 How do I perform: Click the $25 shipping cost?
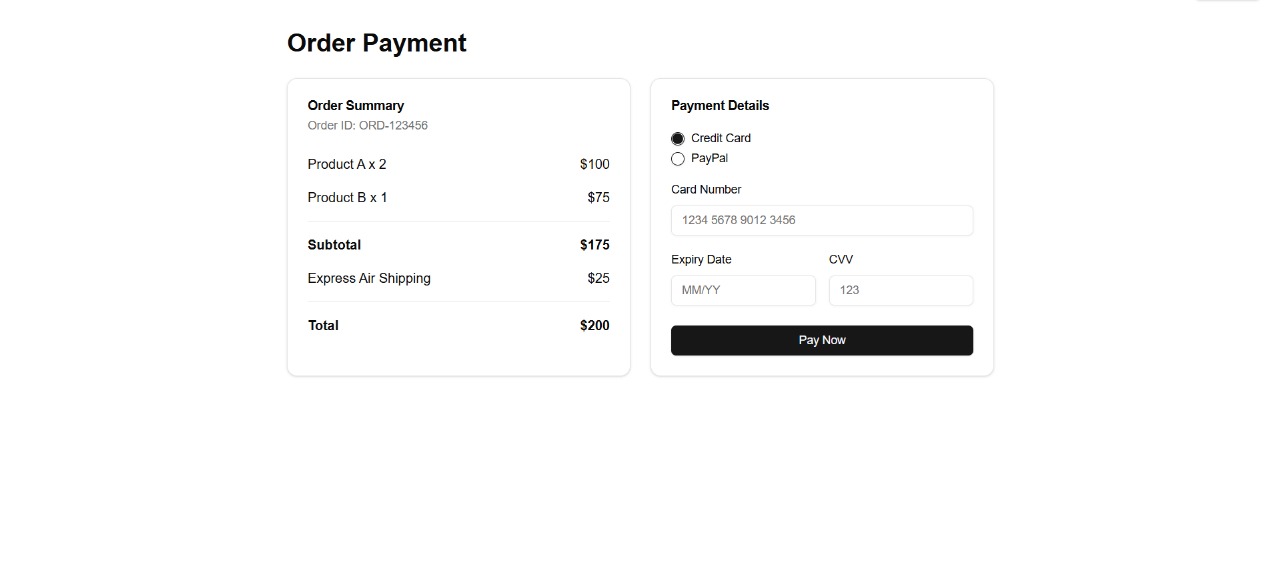[x=598, y=278]
